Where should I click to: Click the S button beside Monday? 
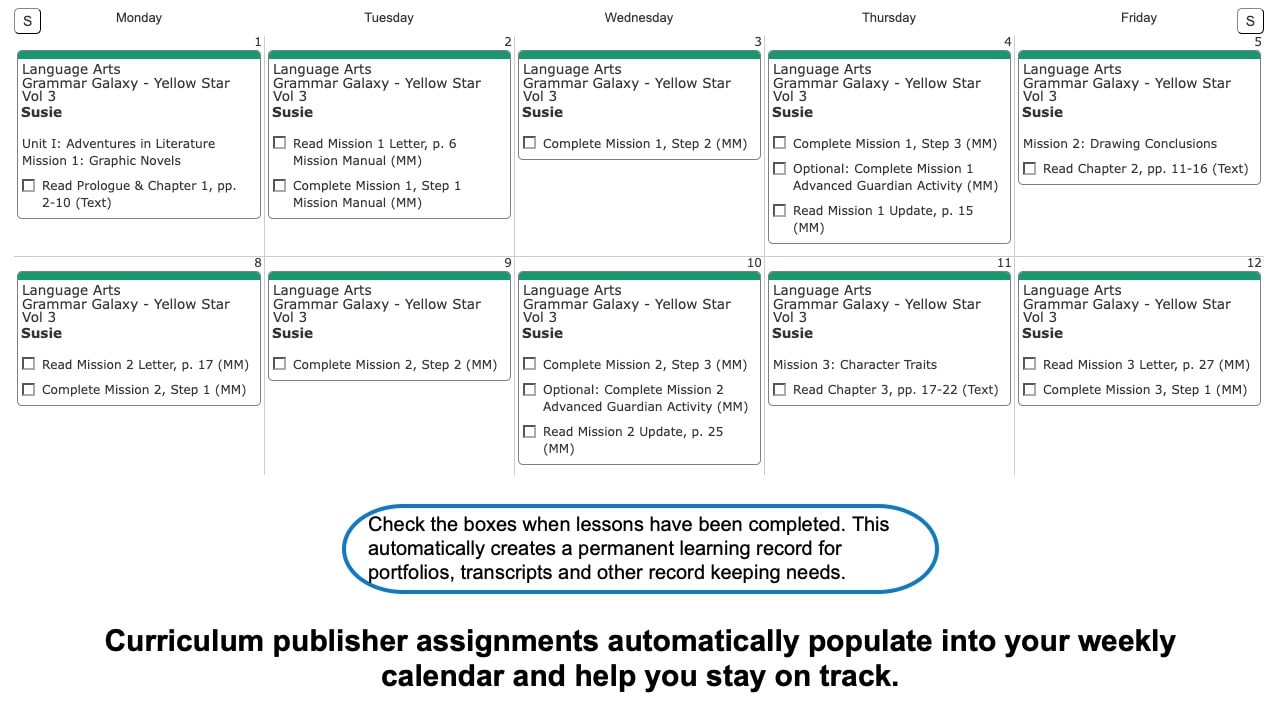point(28,21)
